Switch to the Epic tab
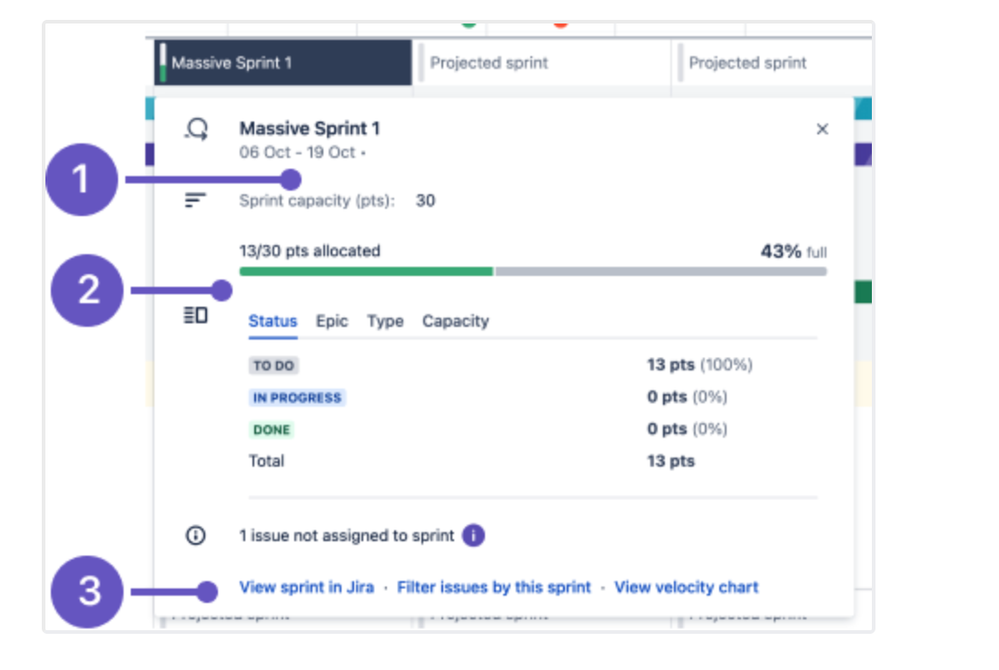Viewport: 999px width, 670px height. tap(332, 321)
